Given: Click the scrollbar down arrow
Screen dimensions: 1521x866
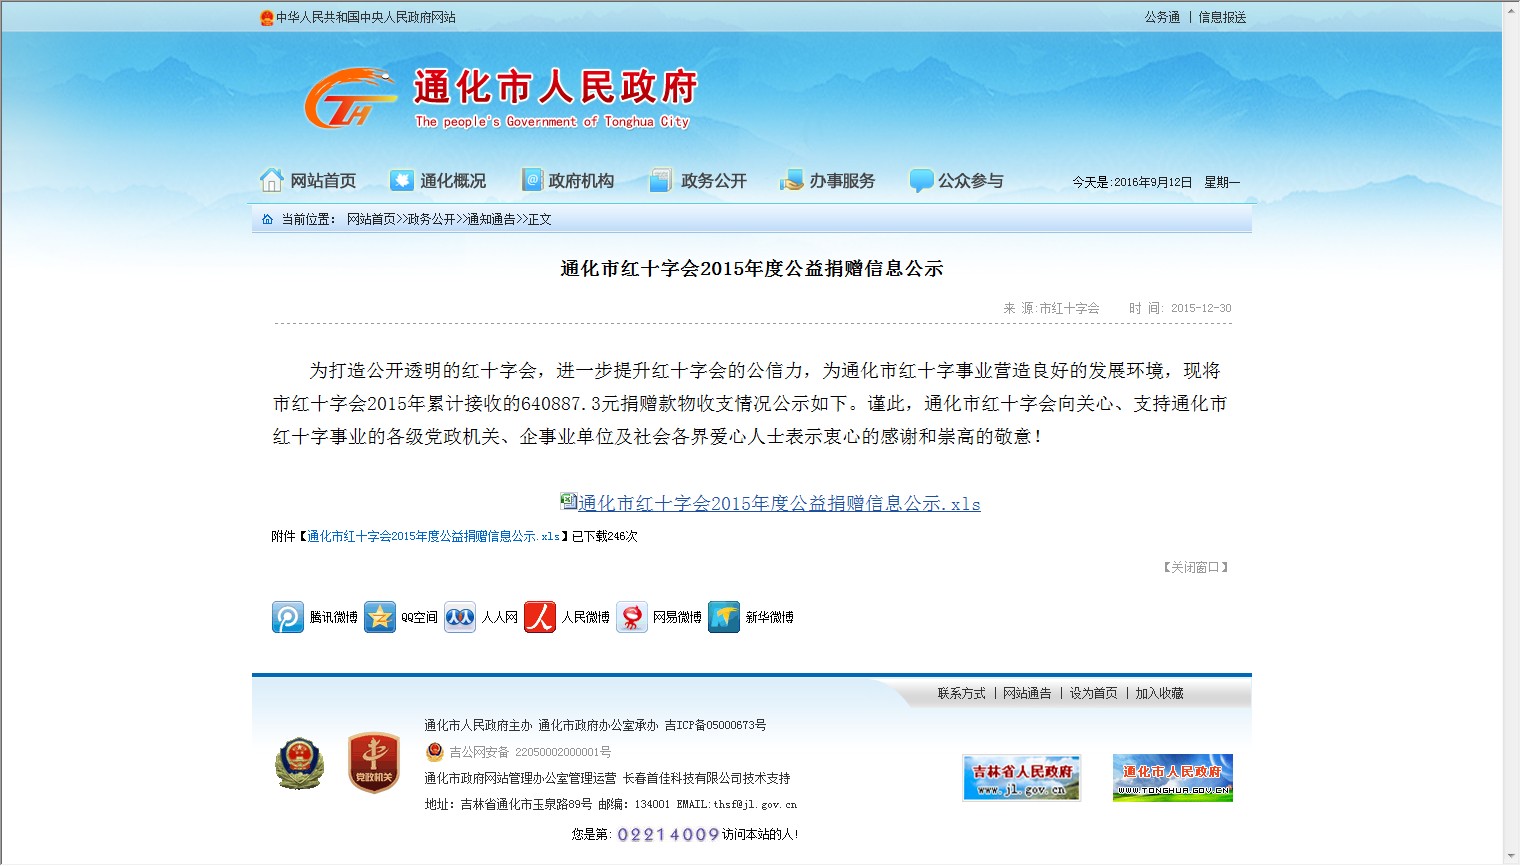Looking at the screenshot, I should [1511, 856].
